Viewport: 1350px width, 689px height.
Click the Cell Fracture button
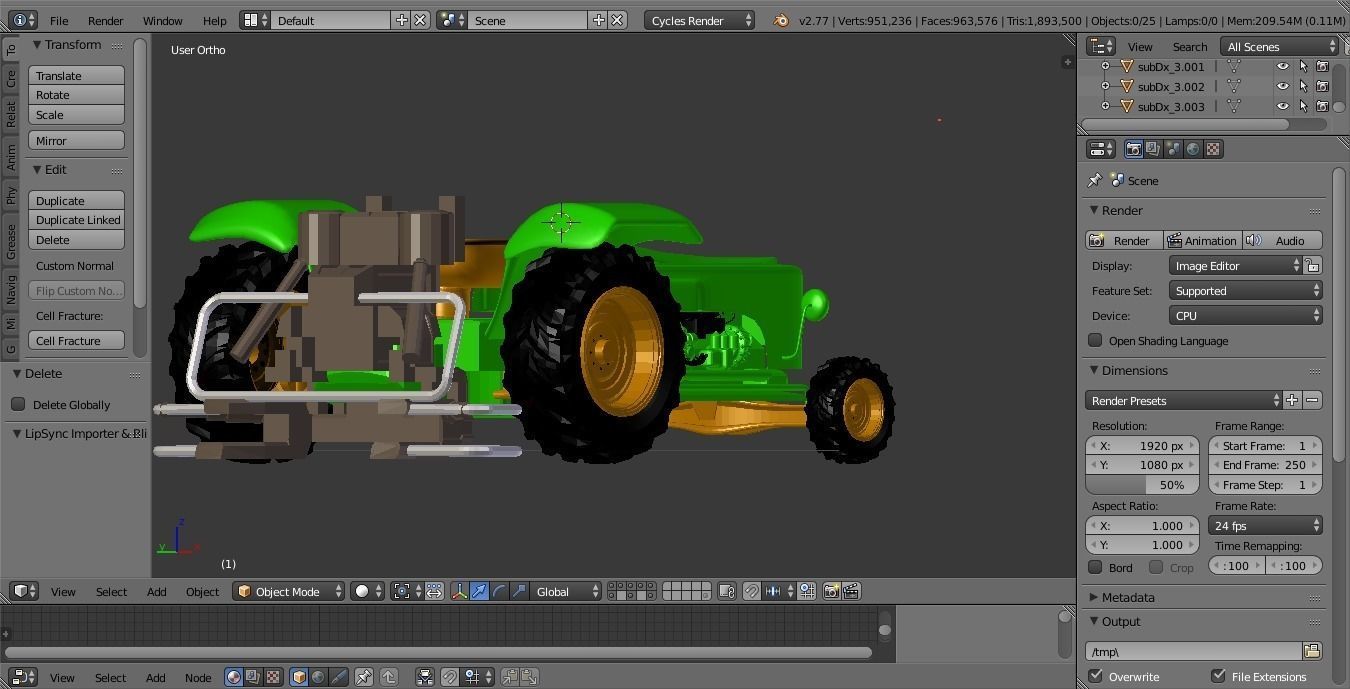(x=76, y=340)
